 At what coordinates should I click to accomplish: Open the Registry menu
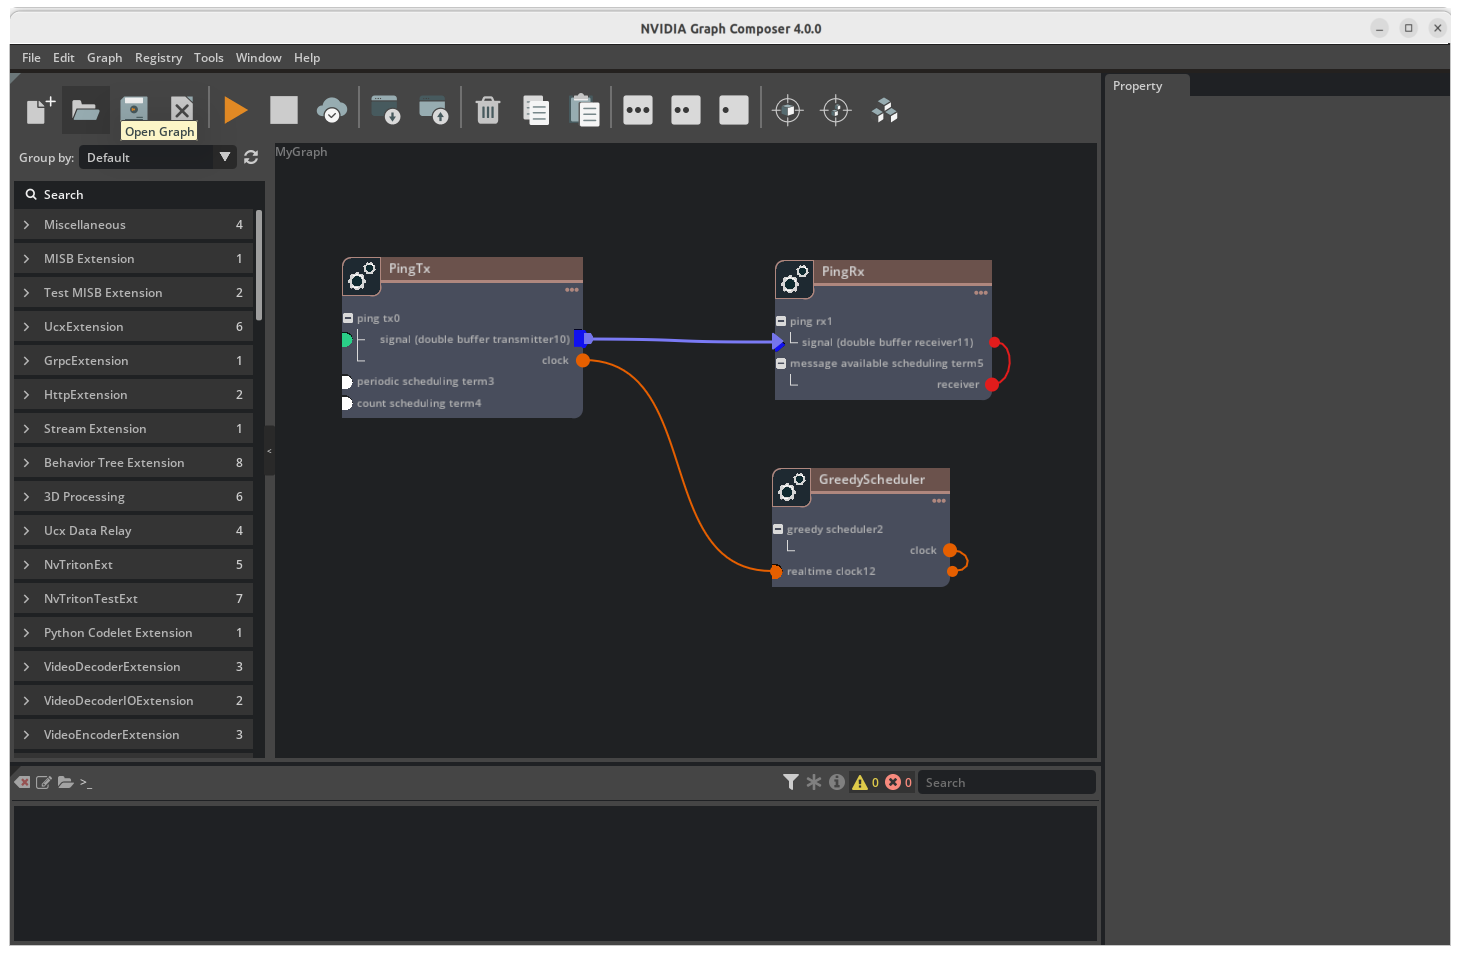pos(158,58)
